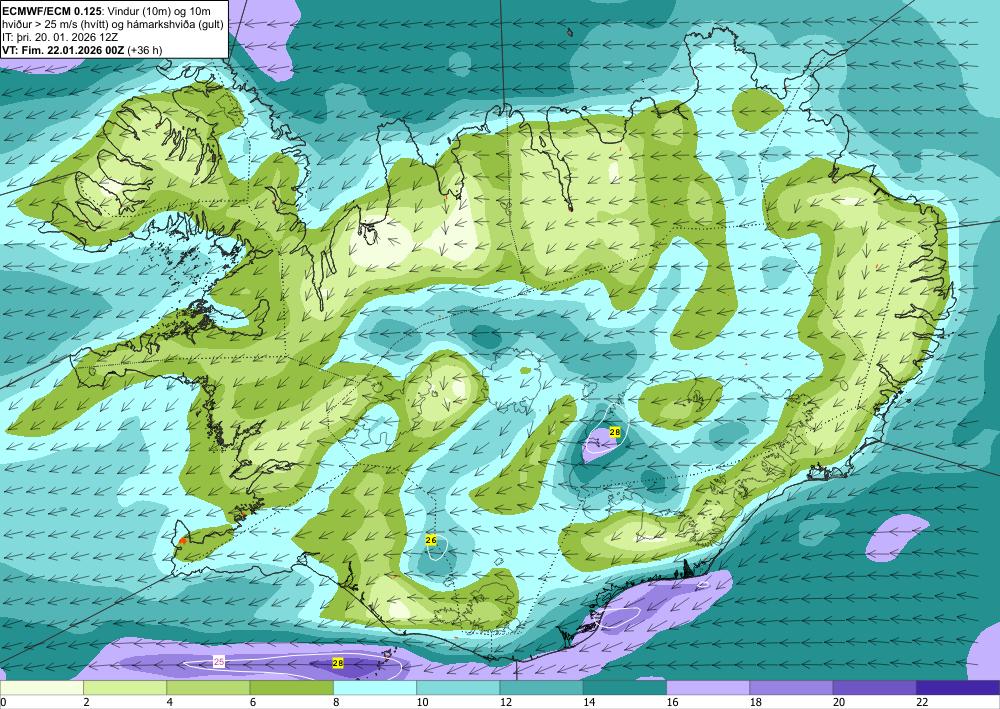Click the yellow 28 label in the offshore purple band

[338, 663]
